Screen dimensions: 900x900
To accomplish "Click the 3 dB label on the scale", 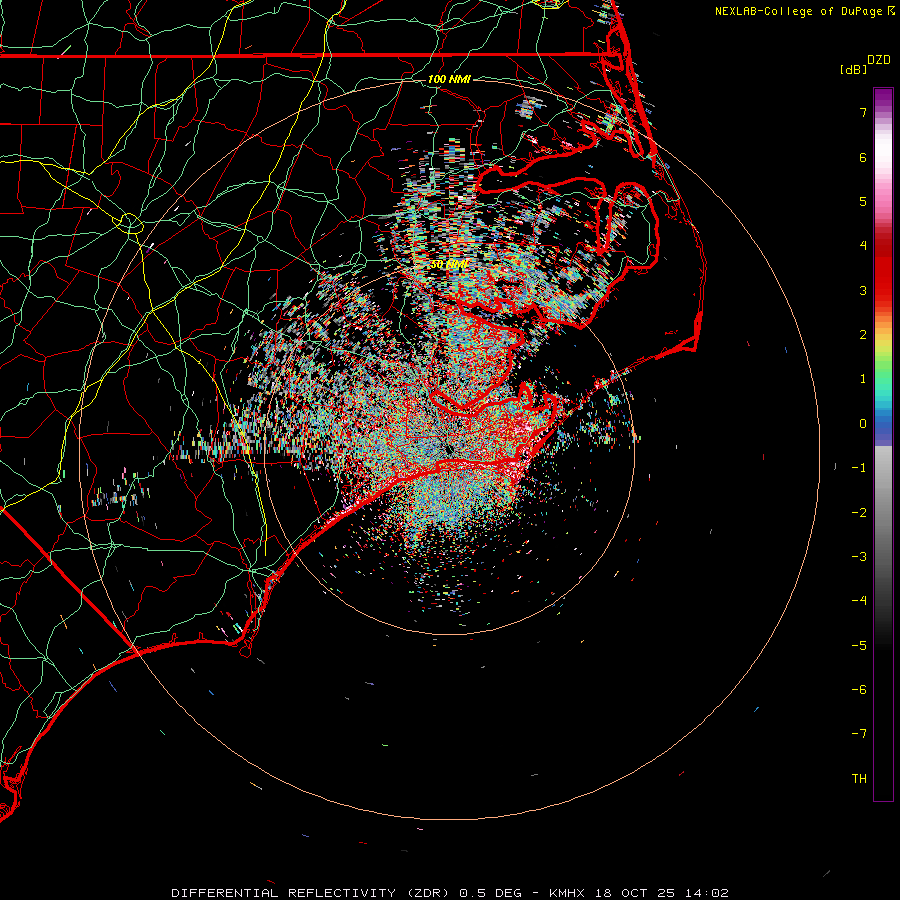I will click(863, 290).
